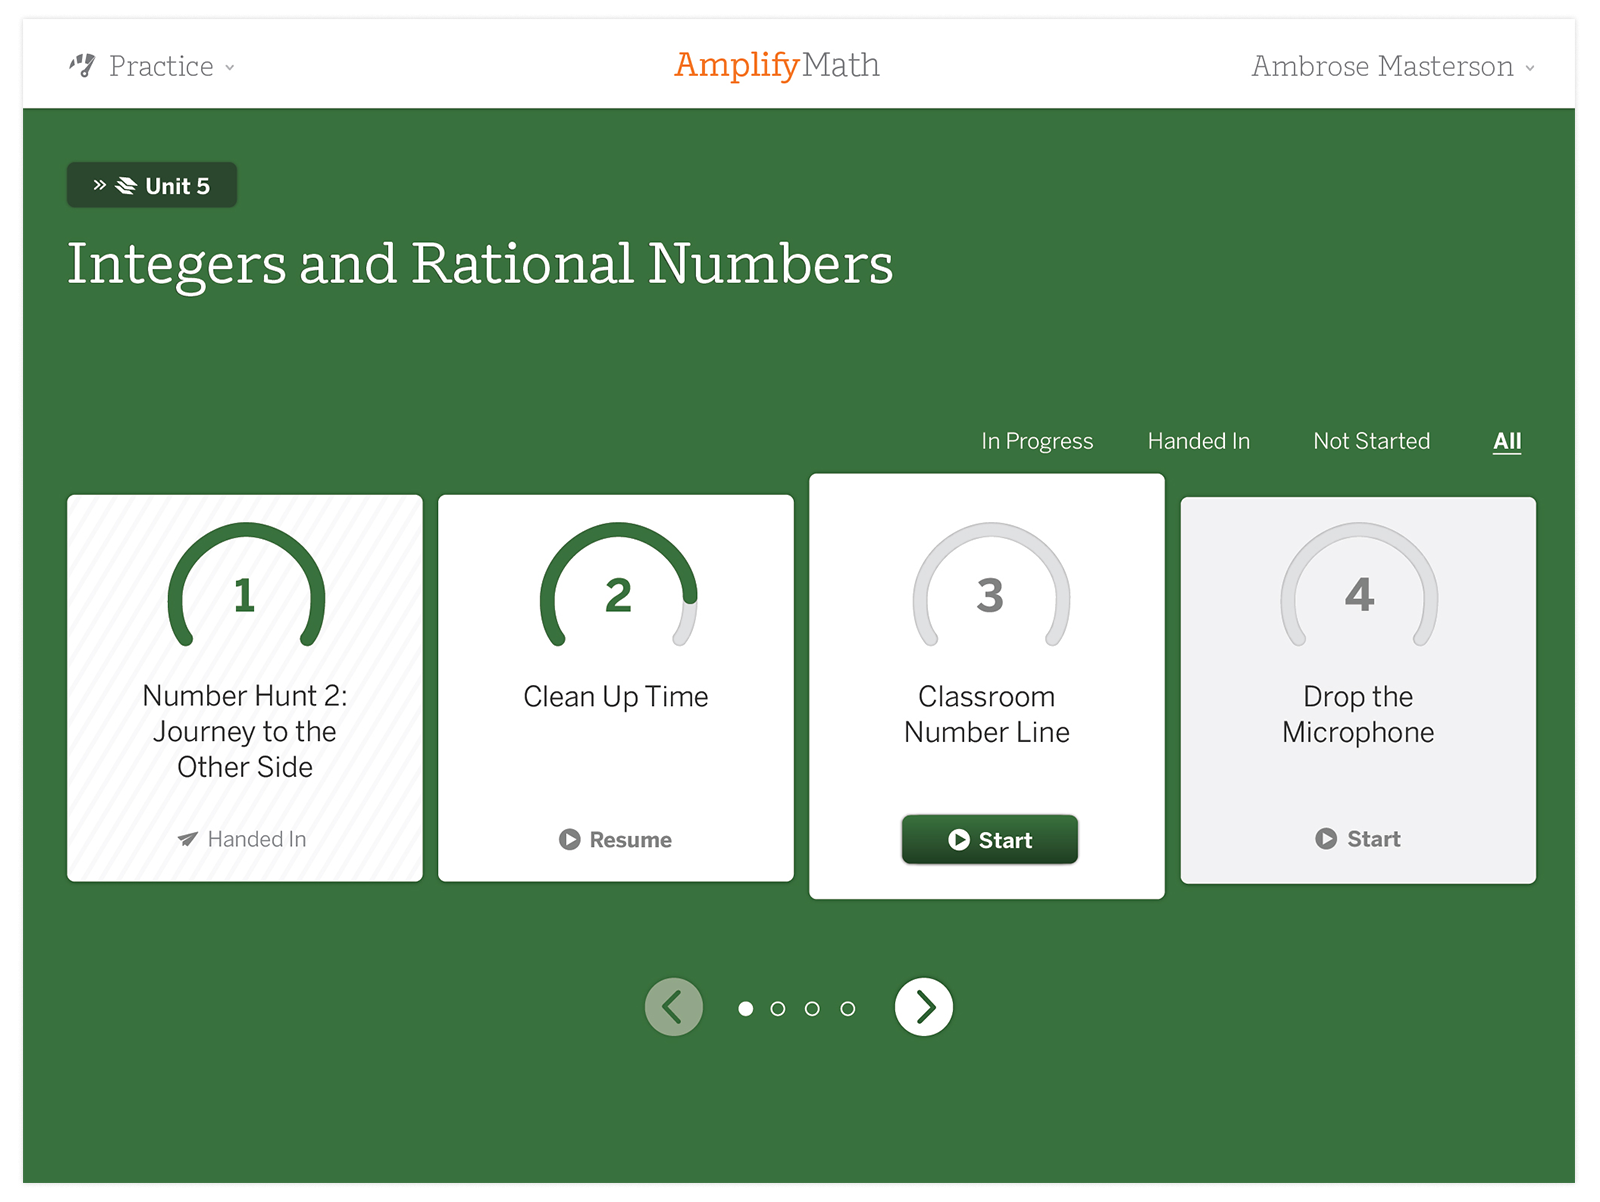Resume the Clean Up Time activity

click(x=616, y=840)
